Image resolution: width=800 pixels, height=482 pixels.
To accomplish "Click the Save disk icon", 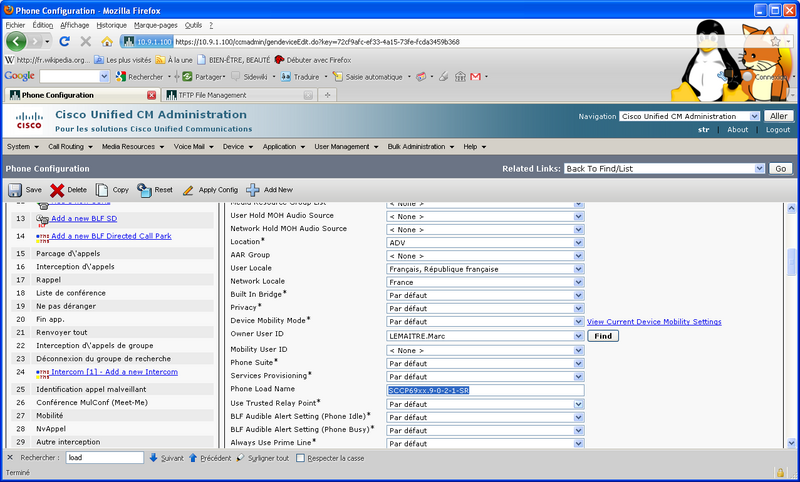I will [x=15, y=189].
